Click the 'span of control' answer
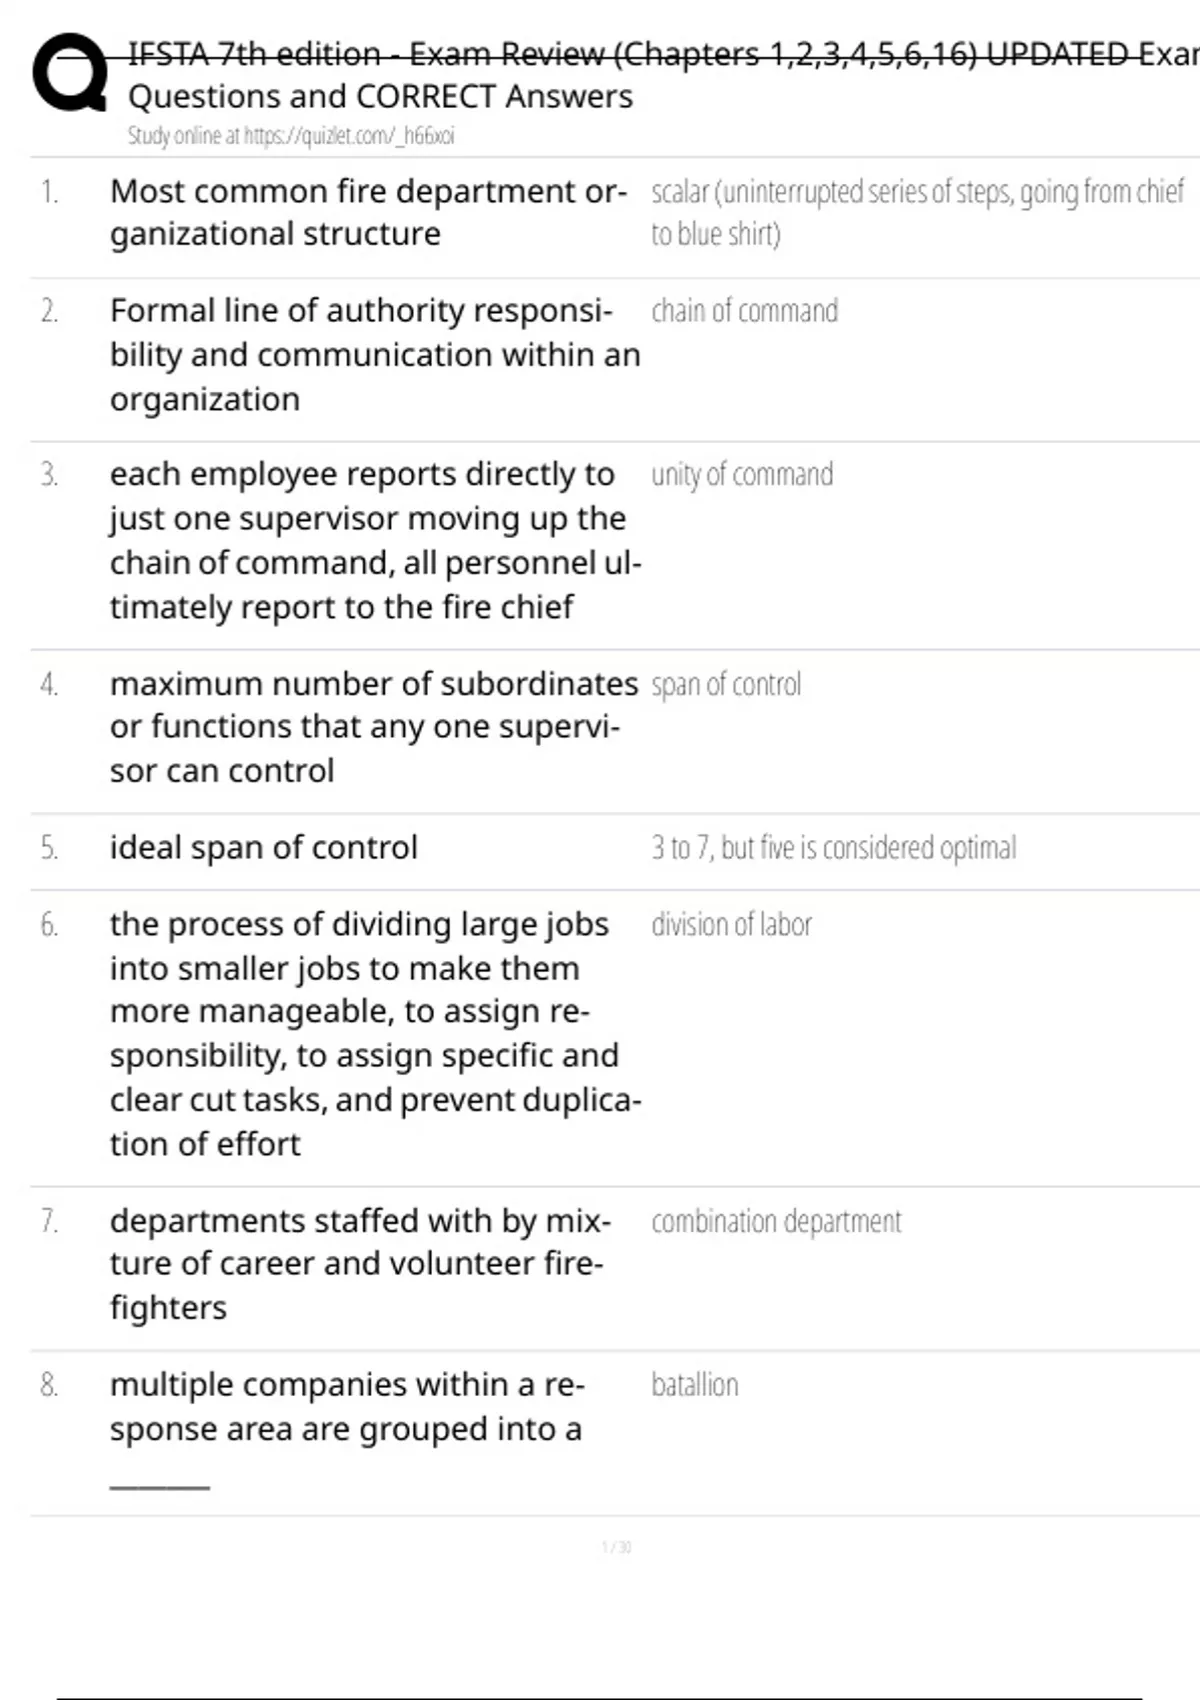This screenshot has width=1200, height=1700. pos(726,685)
